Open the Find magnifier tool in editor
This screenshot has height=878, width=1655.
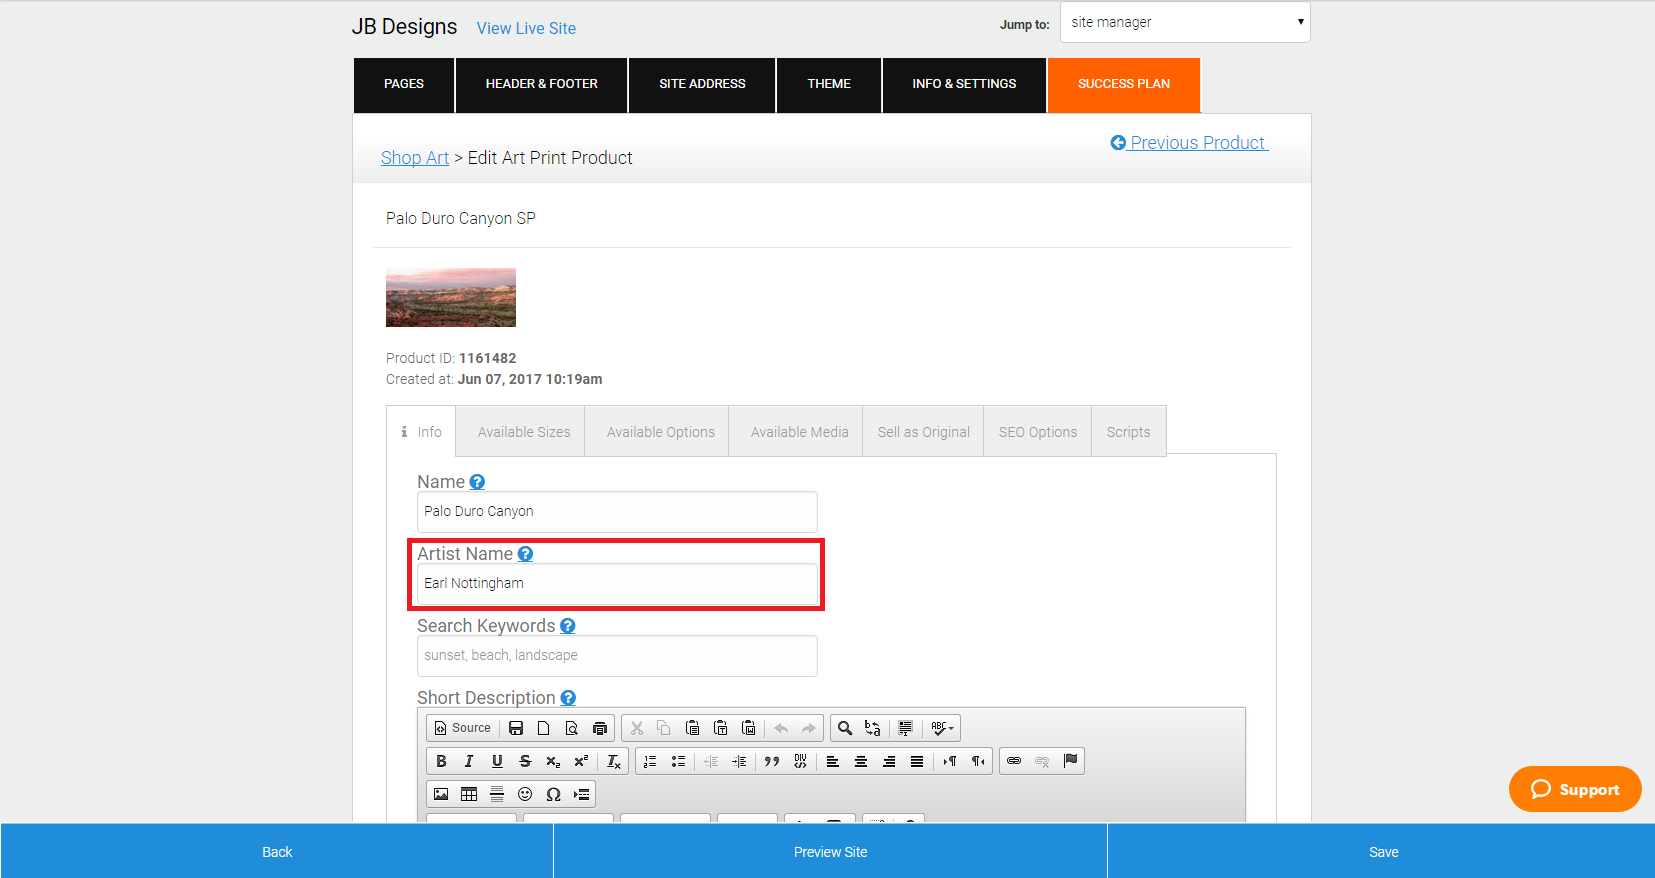(845, 728)
